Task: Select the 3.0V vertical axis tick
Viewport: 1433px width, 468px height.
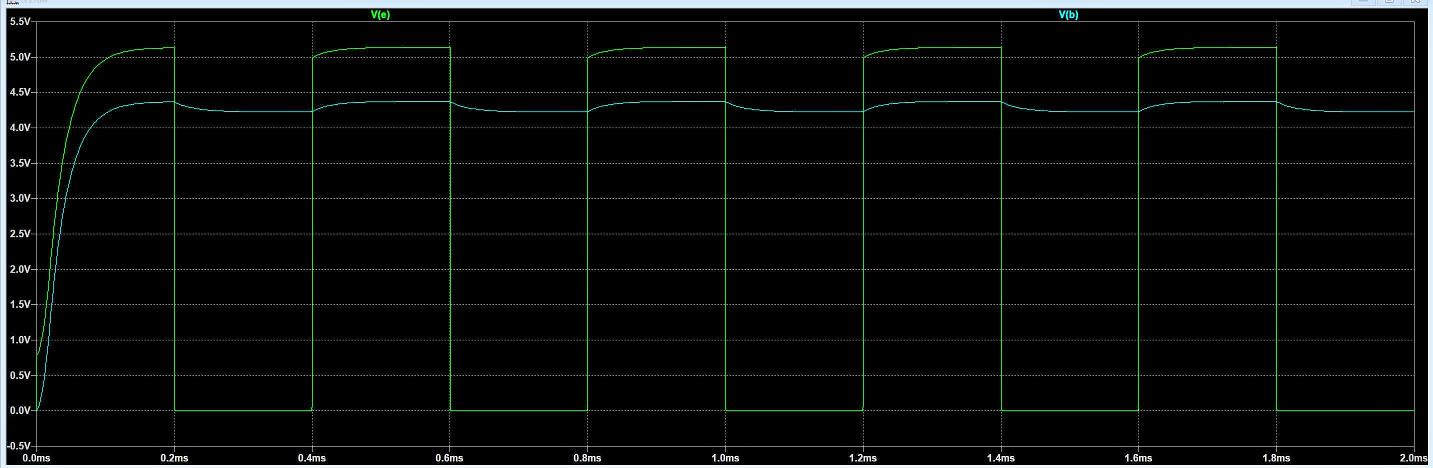Action: point(17,199)
